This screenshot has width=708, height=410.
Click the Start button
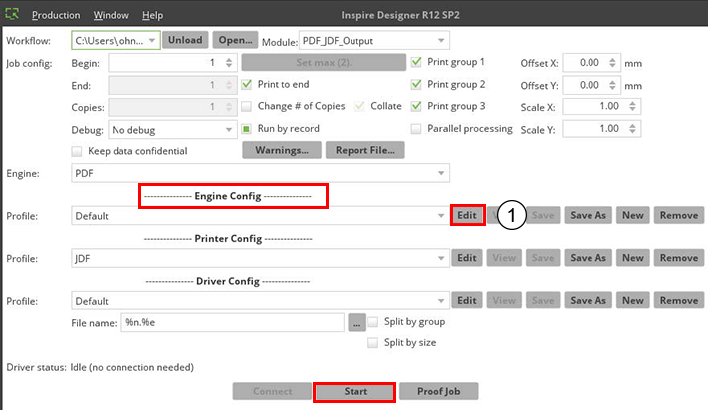355,391
